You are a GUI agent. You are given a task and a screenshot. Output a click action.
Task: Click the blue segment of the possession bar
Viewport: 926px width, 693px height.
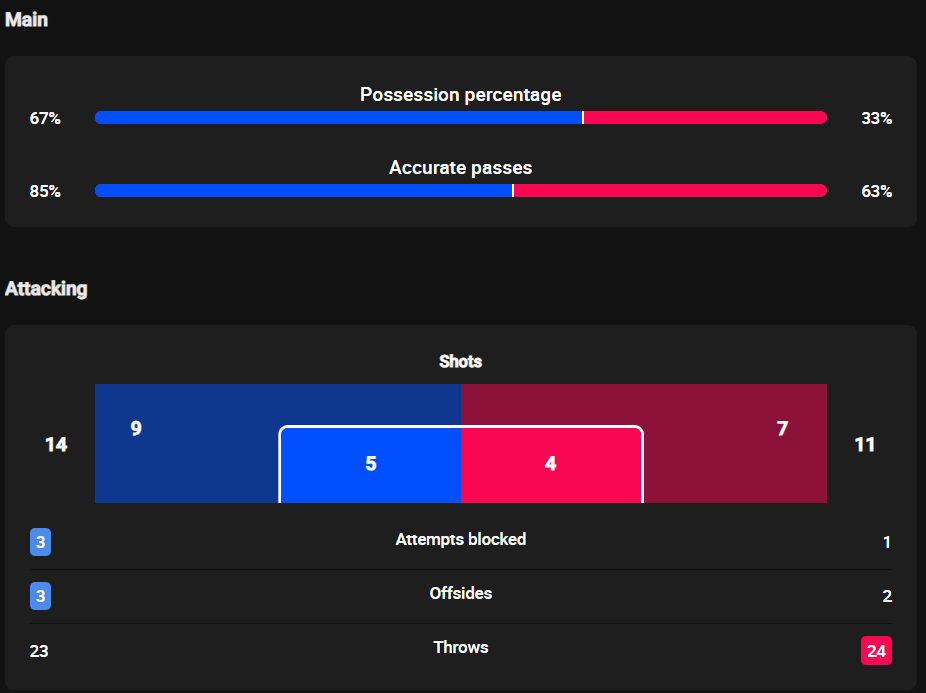(x=338, y=118)
